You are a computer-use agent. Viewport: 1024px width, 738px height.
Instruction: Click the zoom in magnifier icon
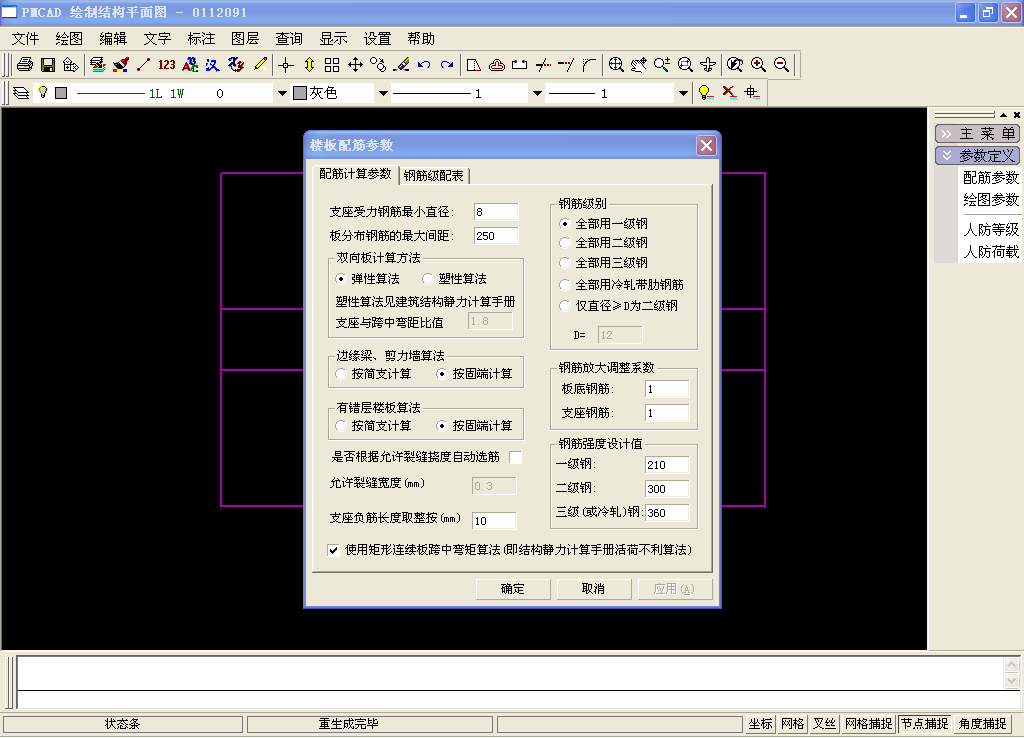(x=758, y=65)
